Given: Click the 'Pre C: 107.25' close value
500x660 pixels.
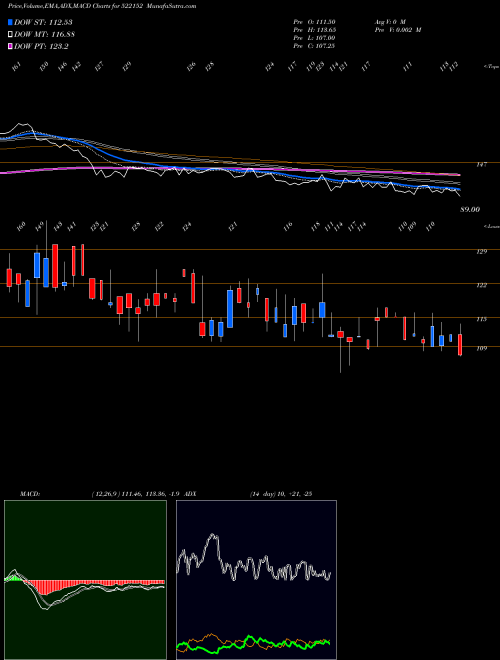Looking at the screenshot, I should click(314, 46).
